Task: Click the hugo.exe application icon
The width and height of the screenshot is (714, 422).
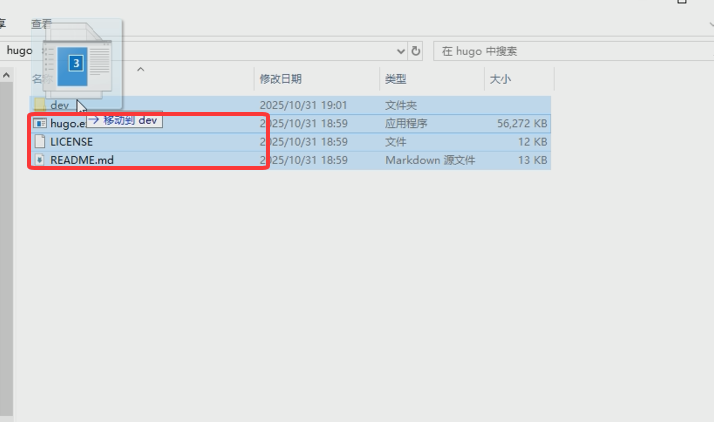Action: click(40, 124)
